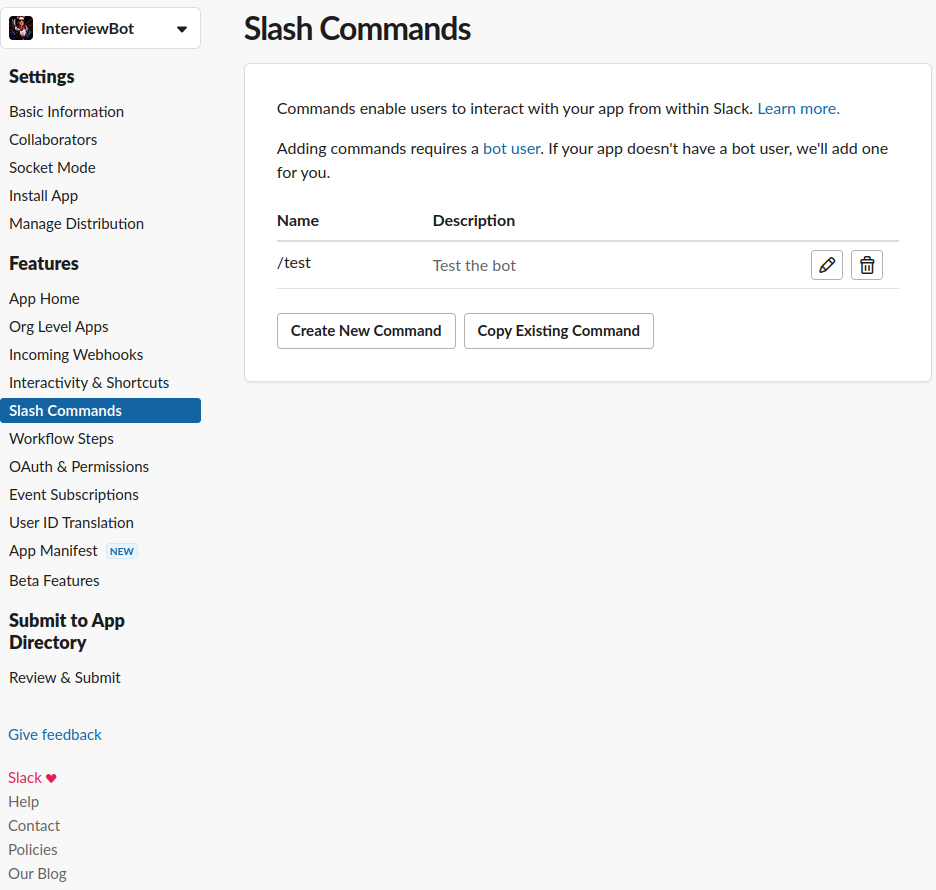
Task: Select User ID Translation
Action: (x=71, y=523)
